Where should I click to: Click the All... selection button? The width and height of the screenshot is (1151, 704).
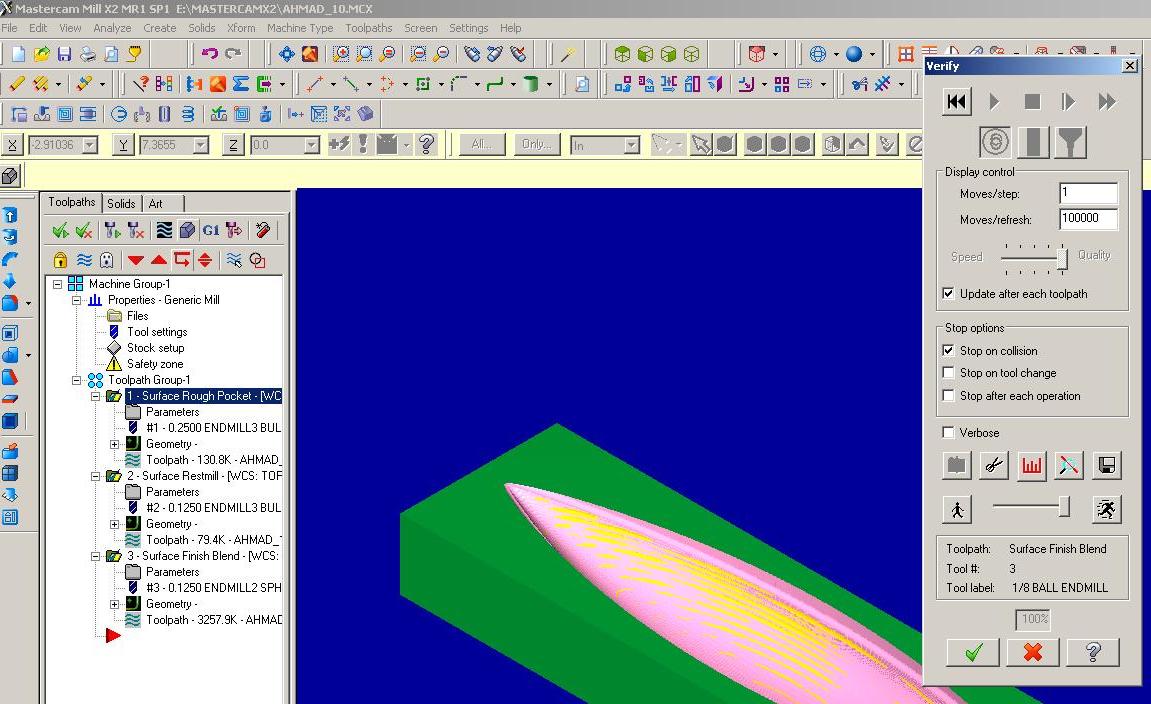pyautogui.click(x=482, y=144)
